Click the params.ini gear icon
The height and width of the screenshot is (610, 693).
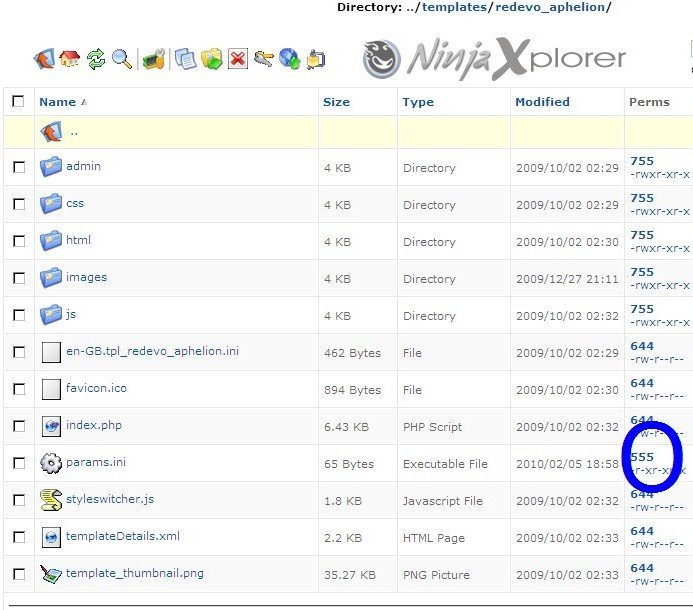[x=51, y=463]
